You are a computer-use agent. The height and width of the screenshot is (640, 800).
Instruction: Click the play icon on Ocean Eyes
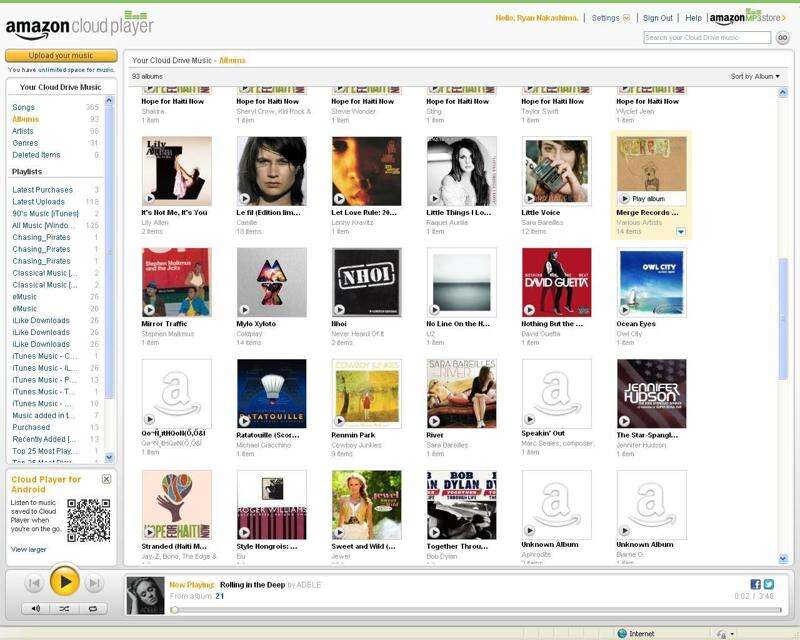(624, 310)
